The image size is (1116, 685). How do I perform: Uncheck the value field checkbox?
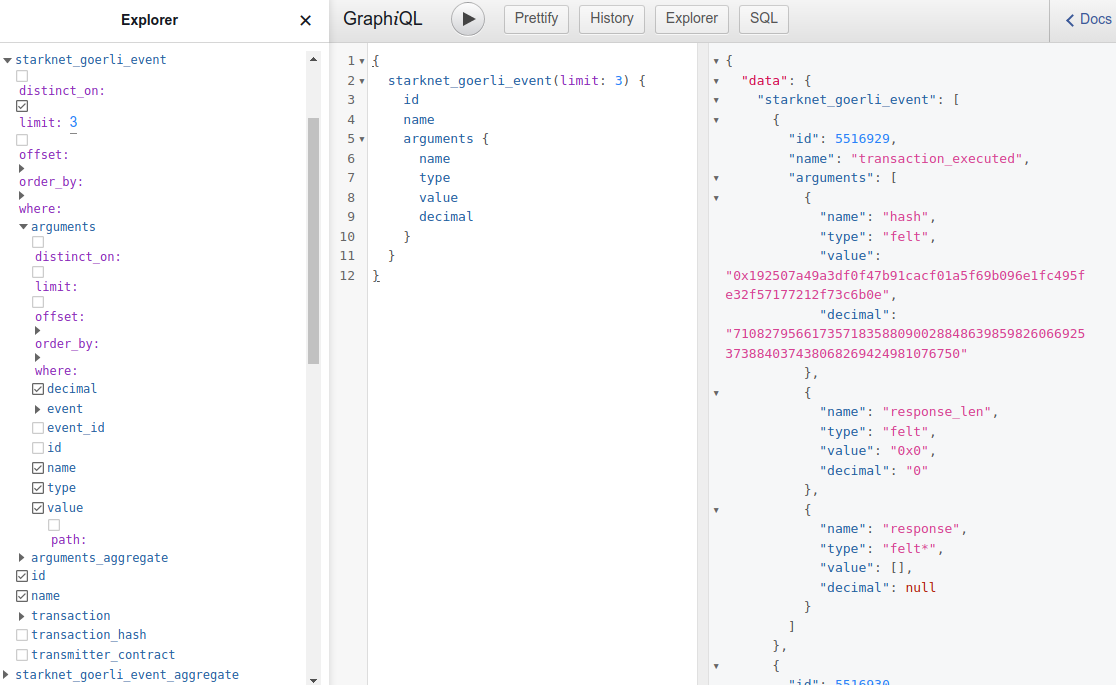(x=38, y=508)
